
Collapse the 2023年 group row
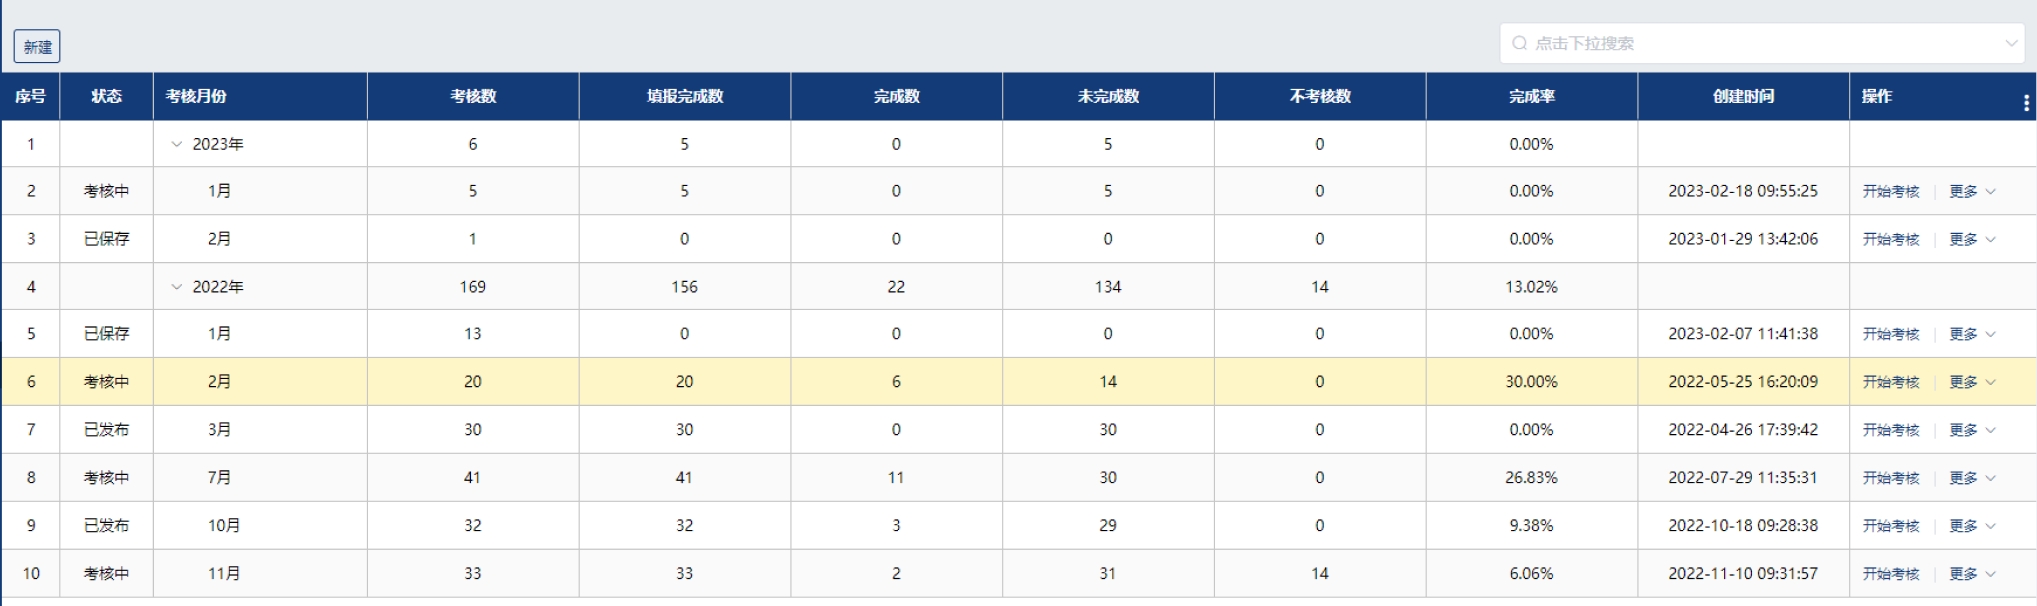tap(177, 144)
